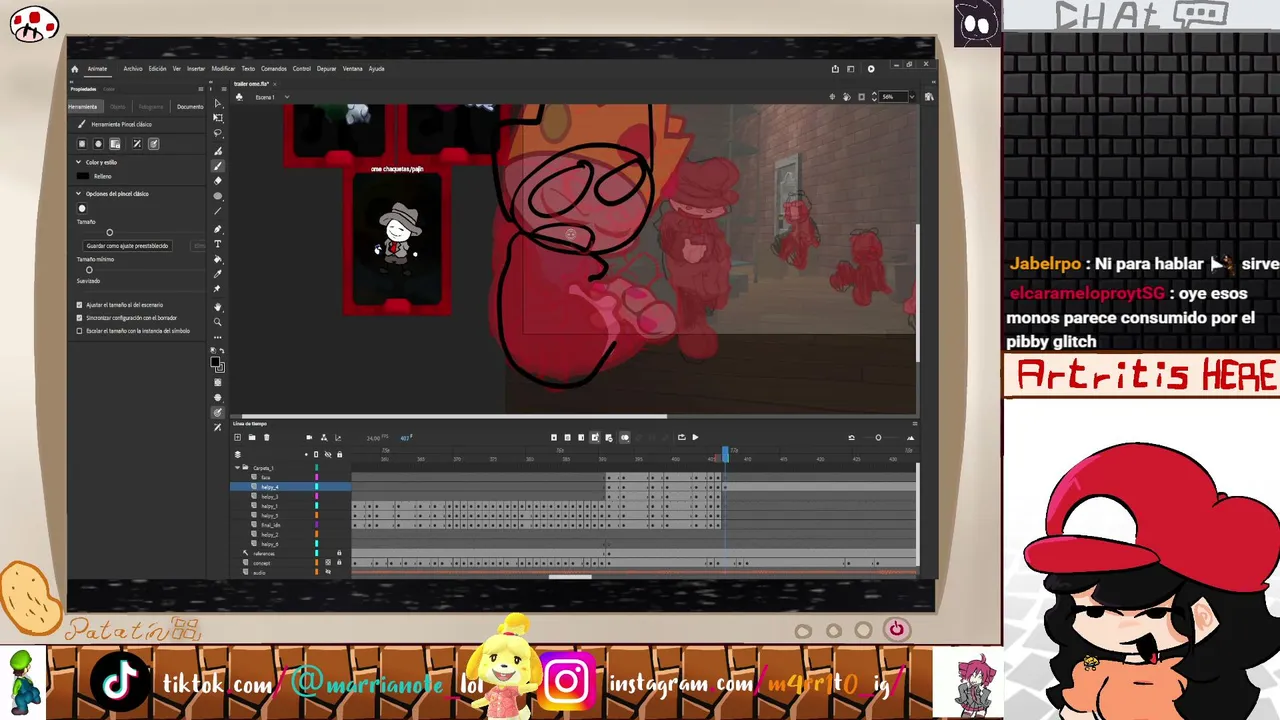Screen dimensions: 1280x720
Task: Switch to the Documento properties tab
Action: tap(190, 106)
